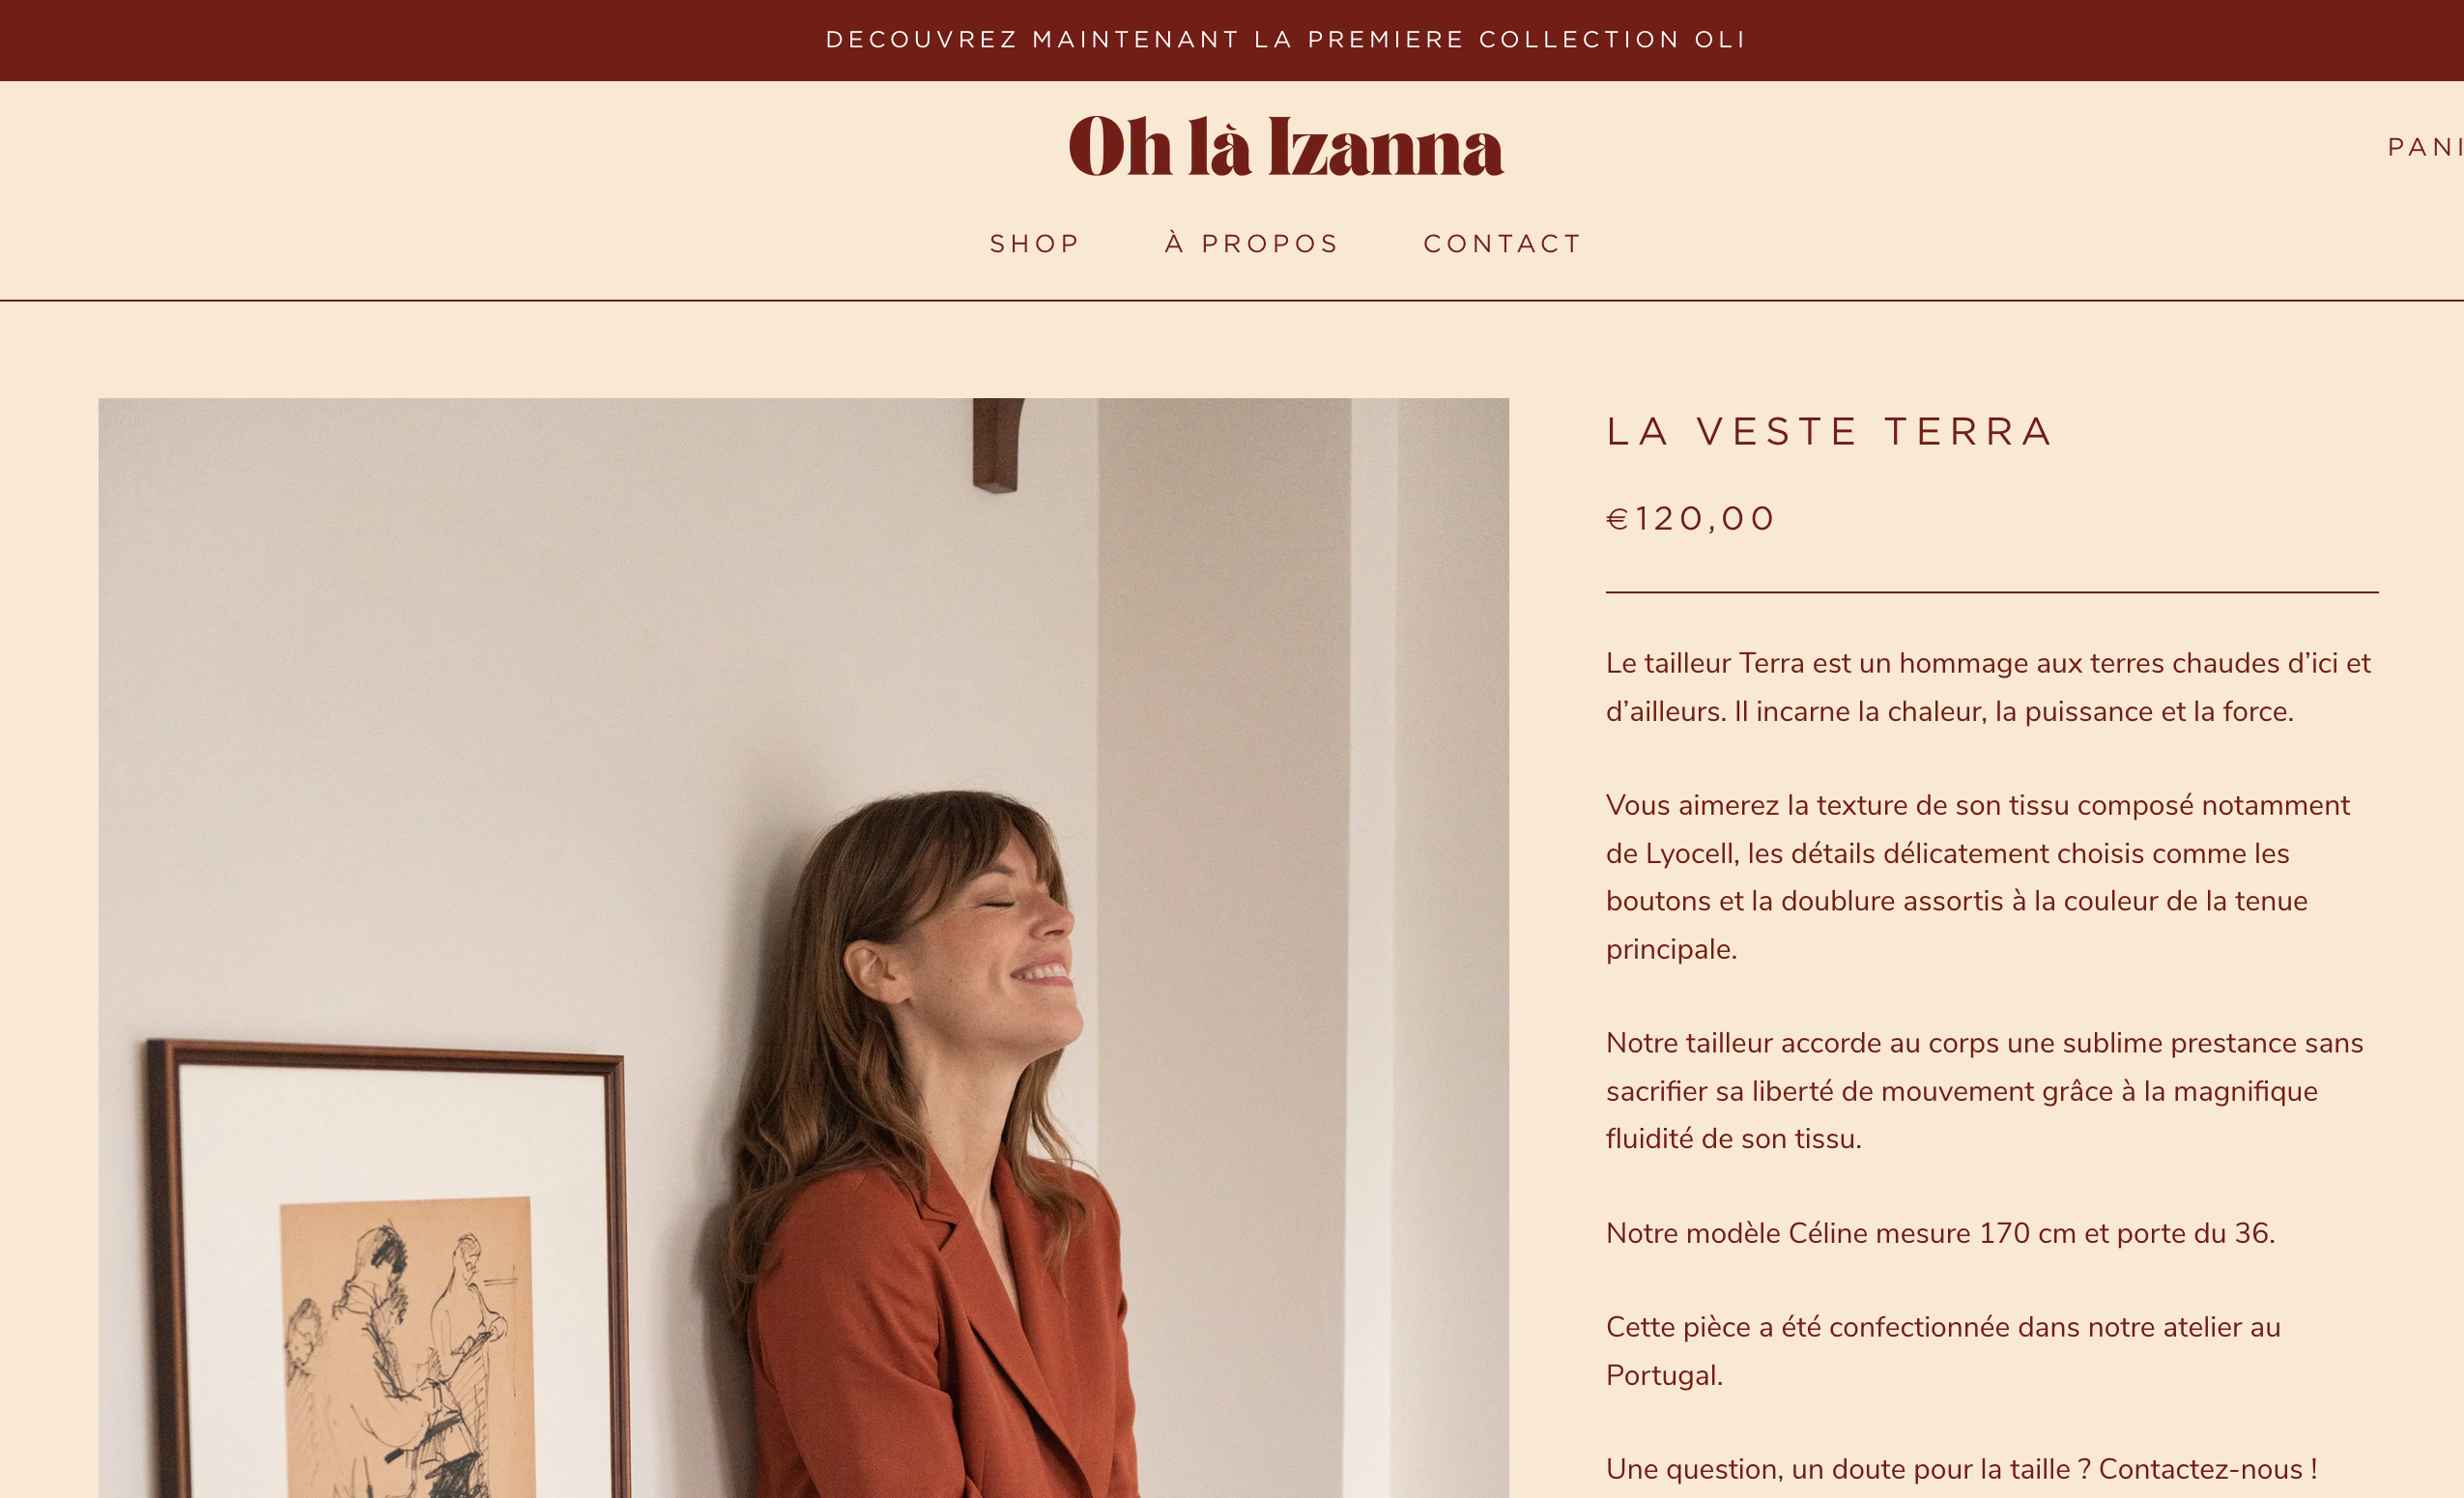Click the Oh là Izanna logo

point(1285,146)
